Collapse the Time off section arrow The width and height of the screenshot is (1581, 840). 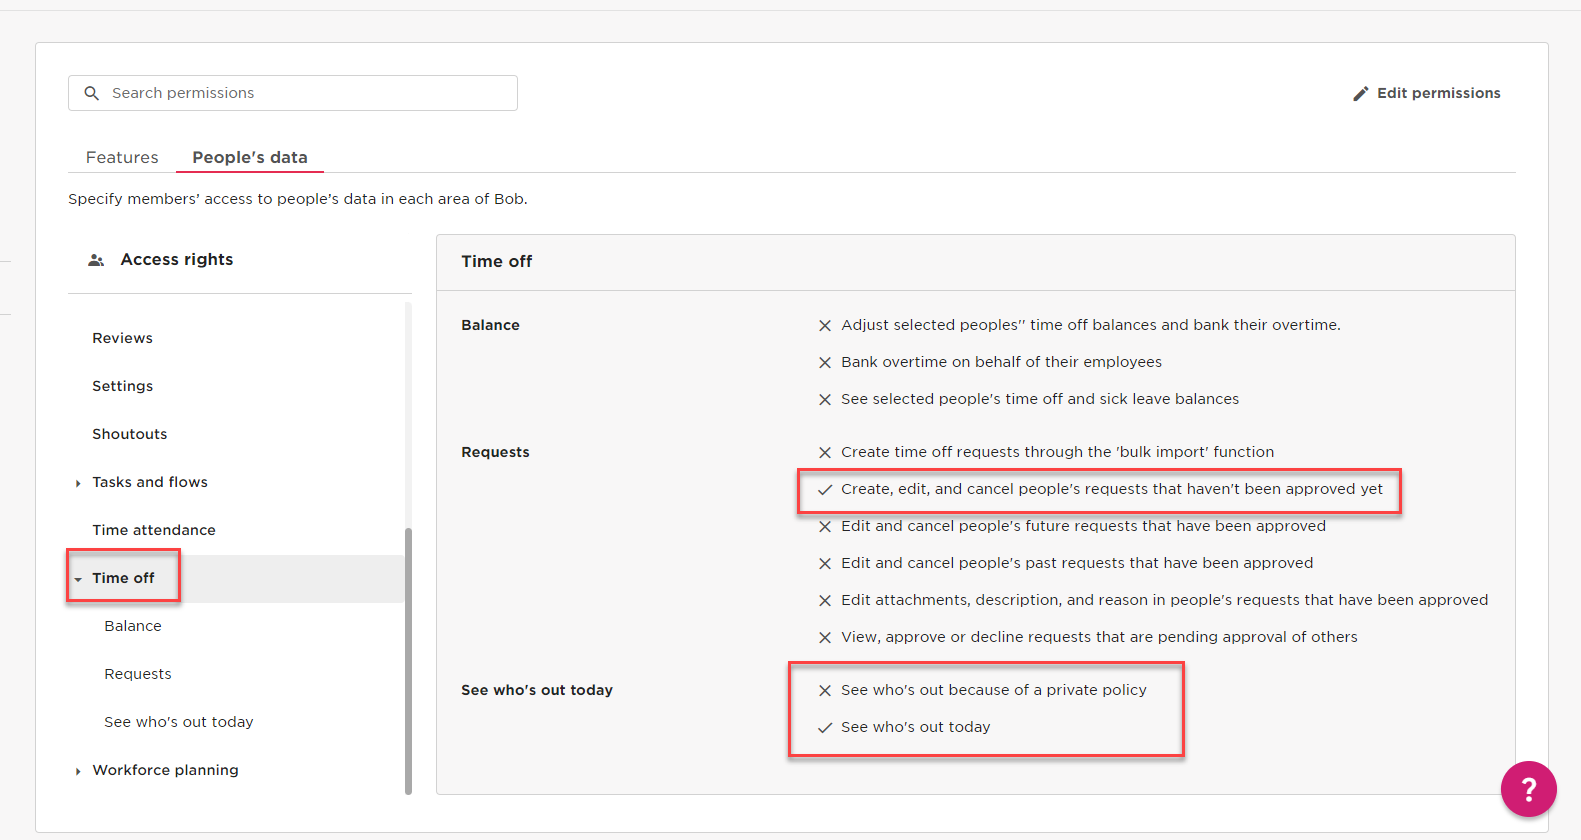(x=78, y=579)
